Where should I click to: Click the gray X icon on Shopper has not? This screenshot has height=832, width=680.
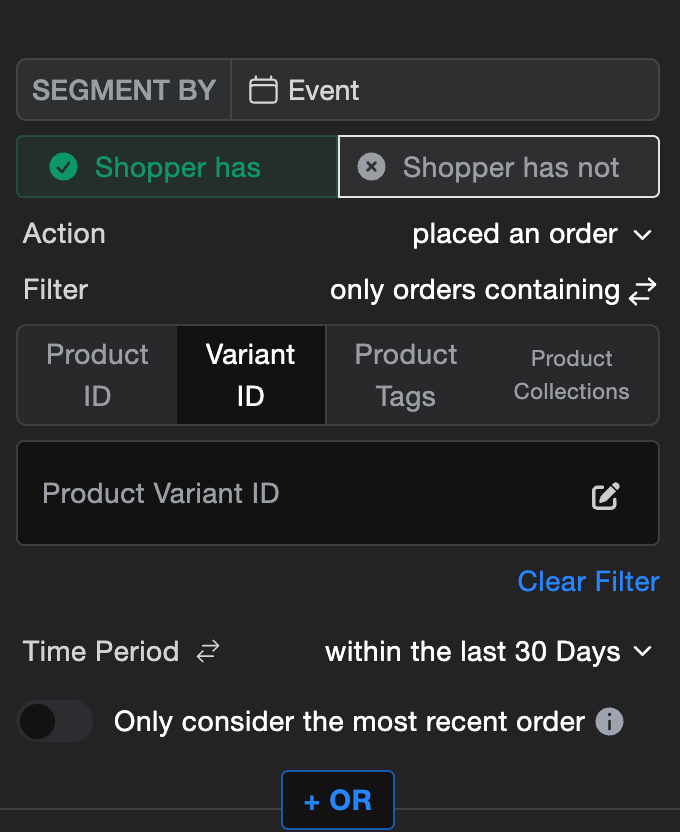[x=372, y=167]
